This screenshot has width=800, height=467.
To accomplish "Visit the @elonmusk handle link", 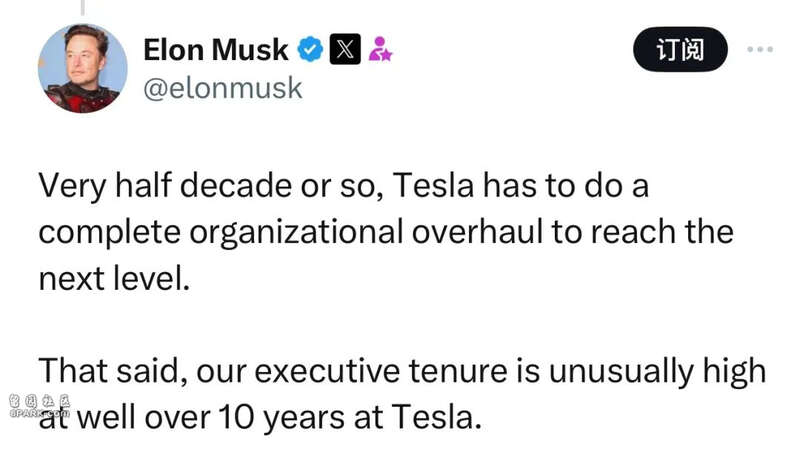I will point(223,88).
